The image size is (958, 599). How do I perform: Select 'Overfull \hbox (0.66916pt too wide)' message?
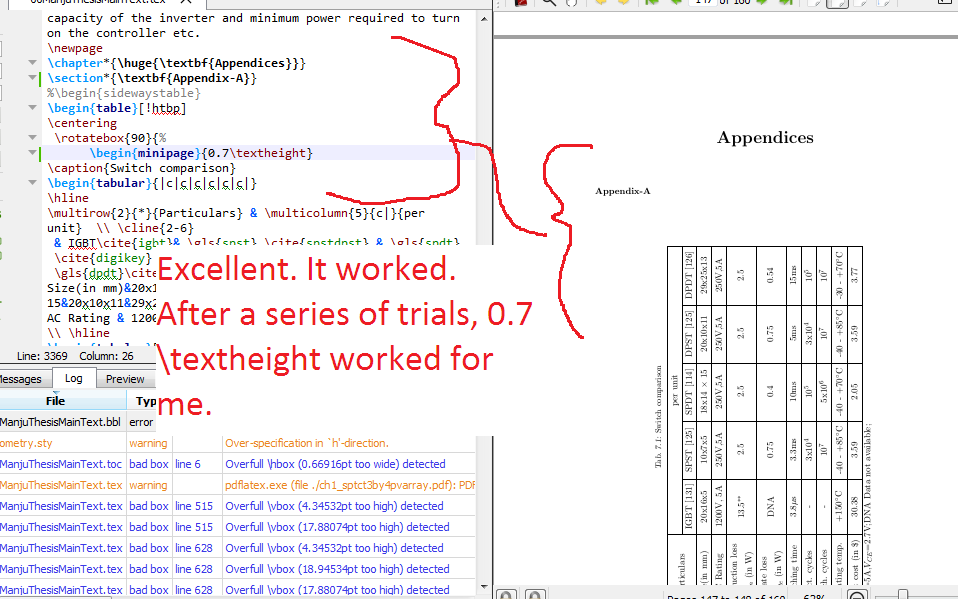click(x=335, y=464)
